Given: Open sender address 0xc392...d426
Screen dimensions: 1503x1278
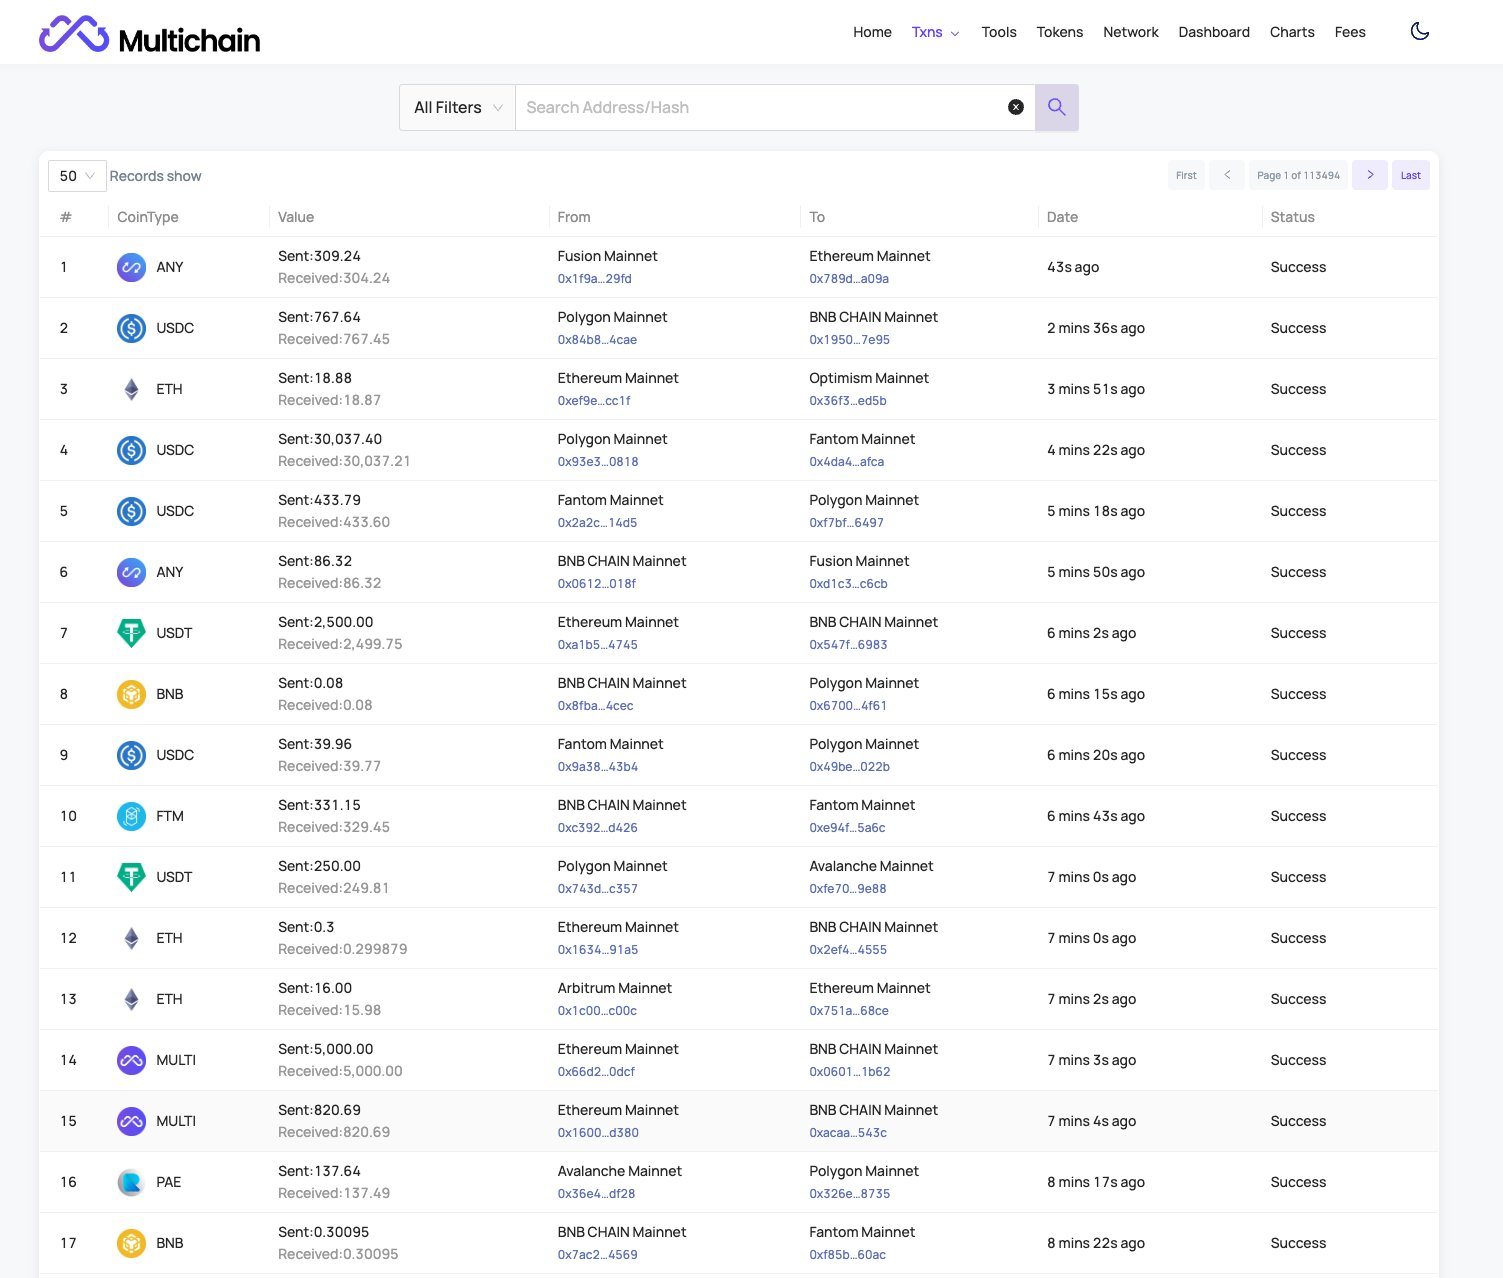Looking at the screenshot, I should (597, 828).
